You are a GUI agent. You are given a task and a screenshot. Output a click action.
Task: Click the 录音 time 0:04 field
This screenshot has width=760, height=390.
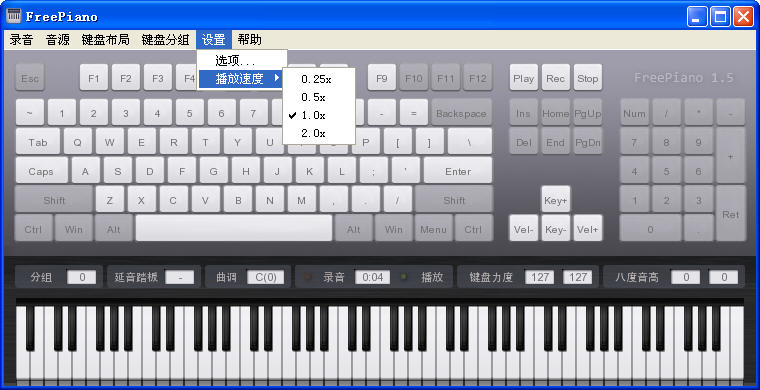coord(372,277)
